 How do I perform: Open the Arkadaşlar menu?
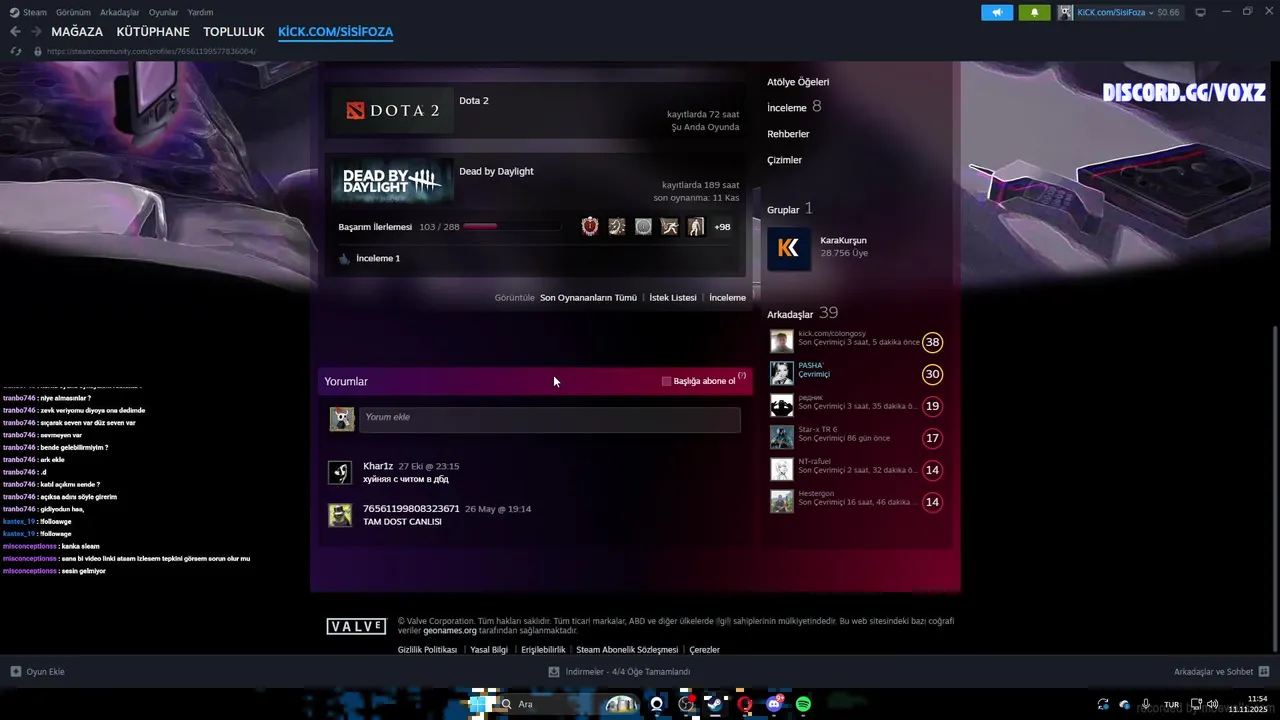(x=120, y=12)
